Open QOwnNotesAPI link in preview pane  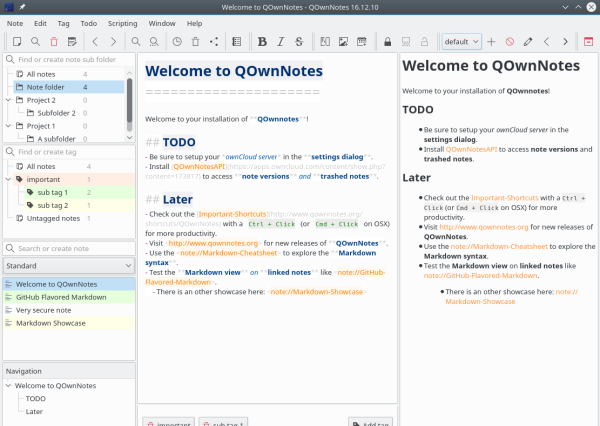tap(471, 149)
